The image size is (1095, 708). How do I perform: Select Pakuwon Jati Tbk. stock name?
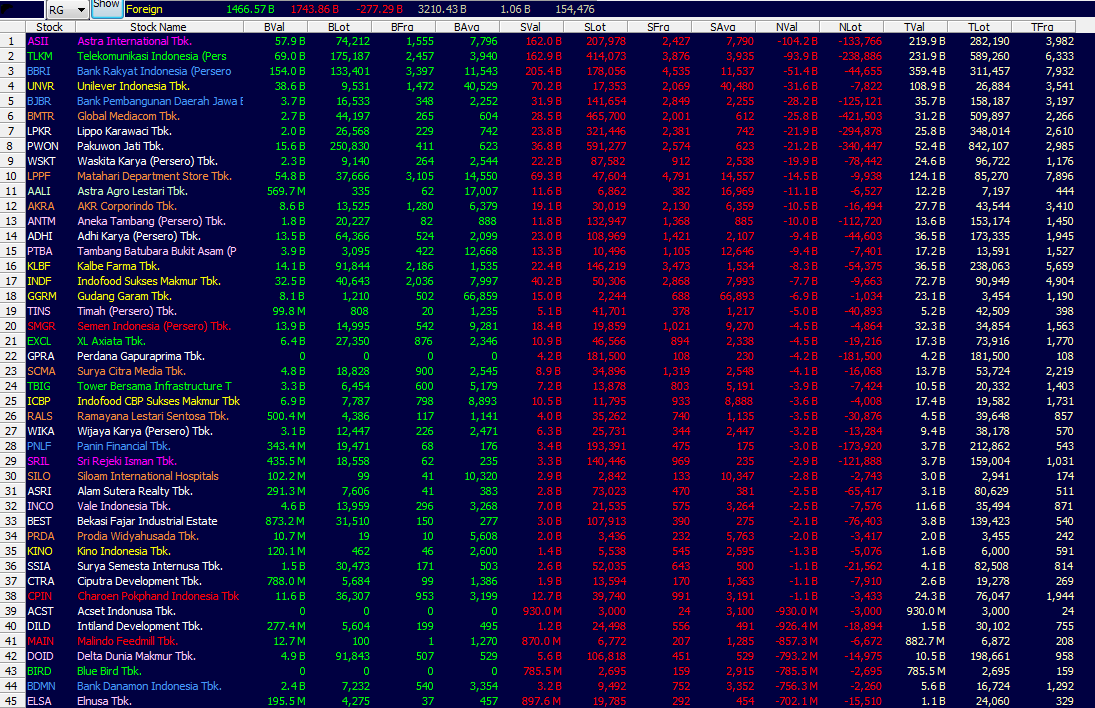point(120,146)
